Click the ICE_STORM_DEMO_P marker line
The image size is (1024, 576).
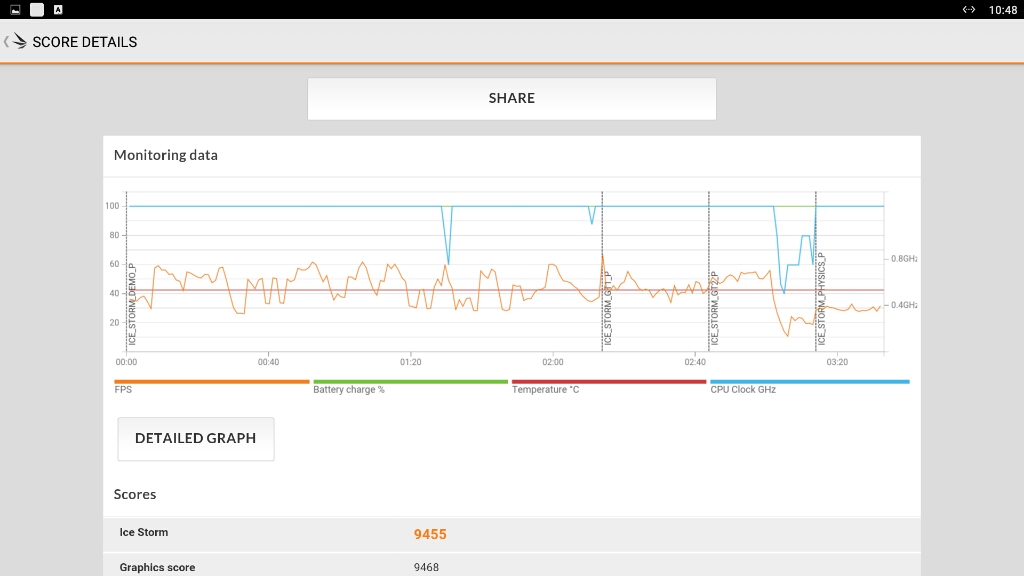(x=128, y=271)
